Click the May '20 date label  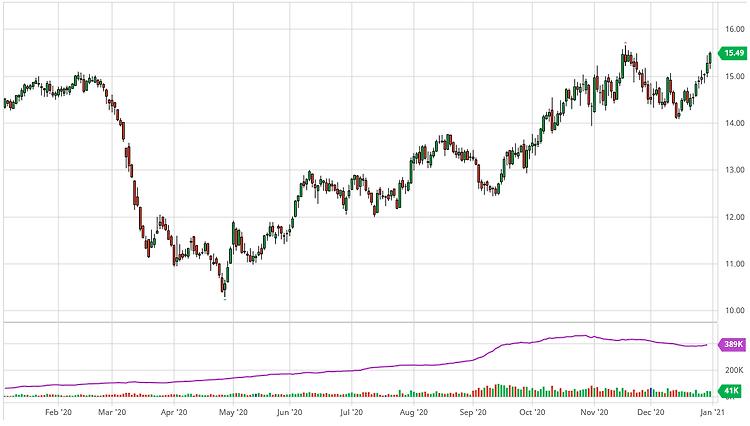click(233, 412)
